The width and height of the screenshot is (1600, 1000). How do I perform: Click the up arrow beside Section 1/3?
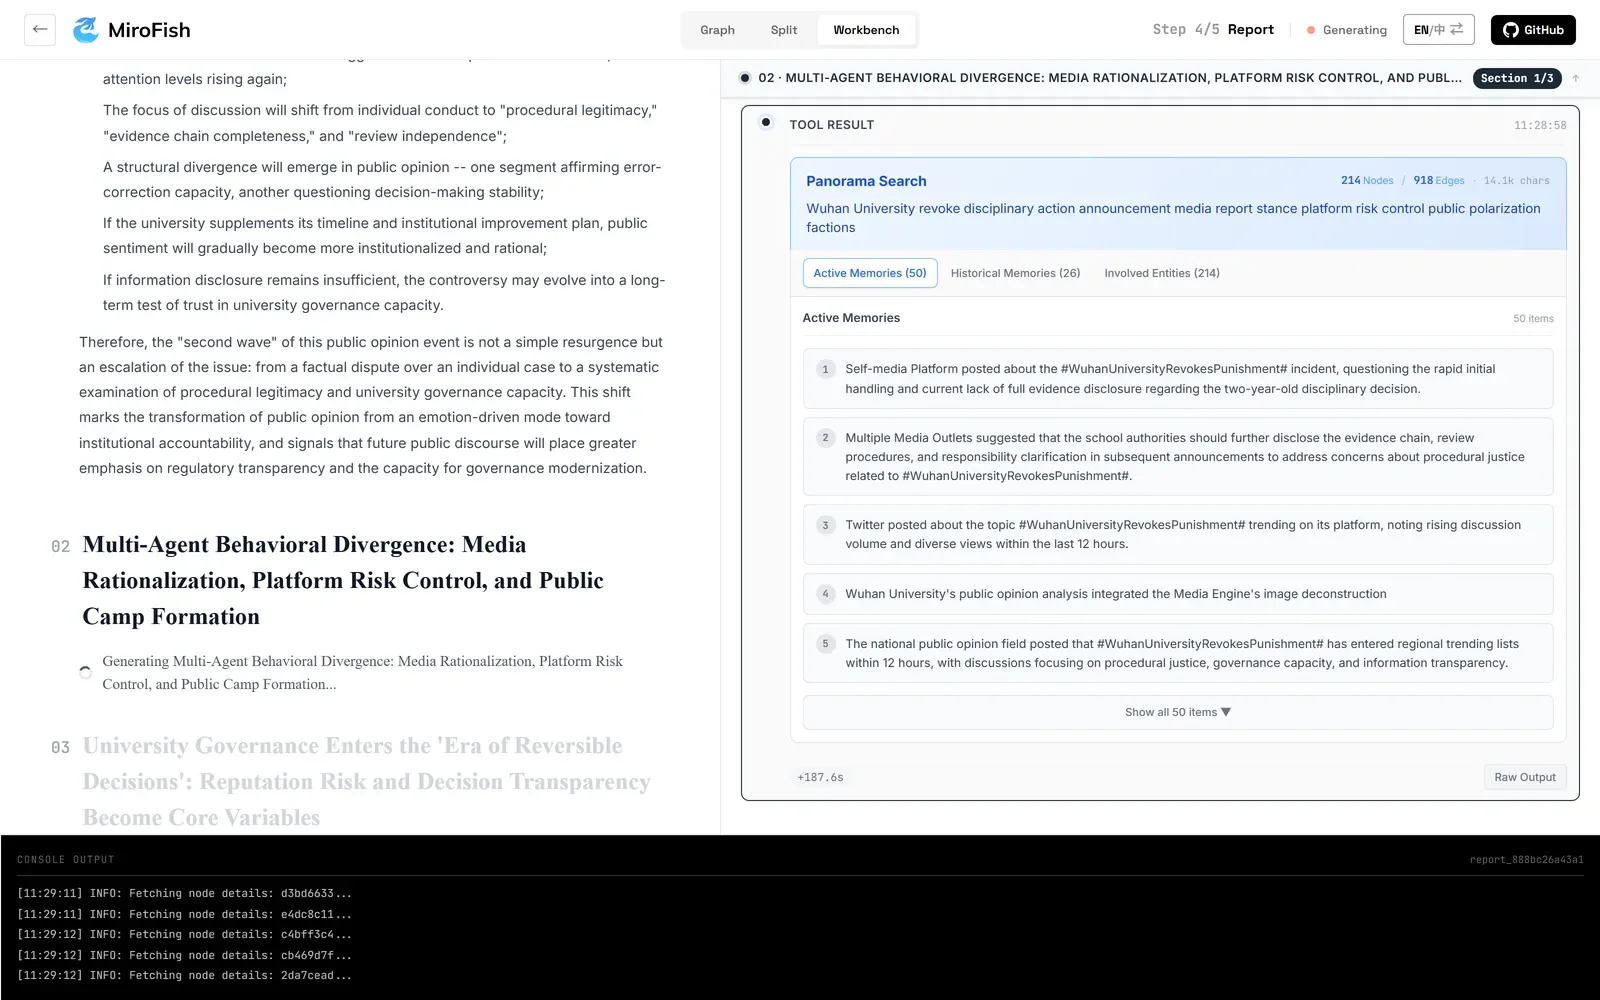1576,78
